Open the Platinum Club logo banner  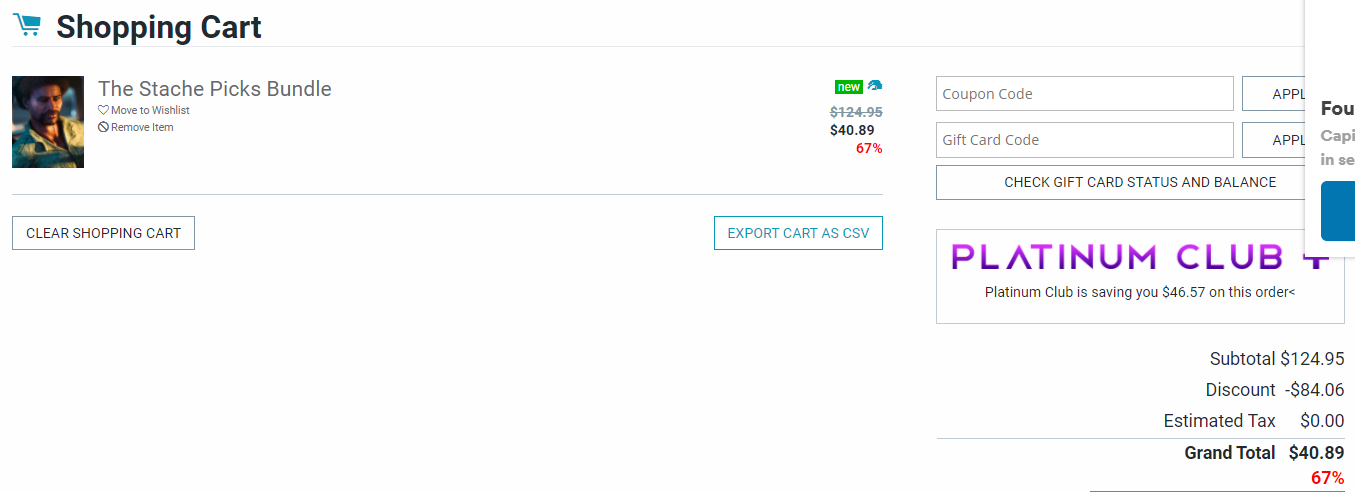(1139, 257)
